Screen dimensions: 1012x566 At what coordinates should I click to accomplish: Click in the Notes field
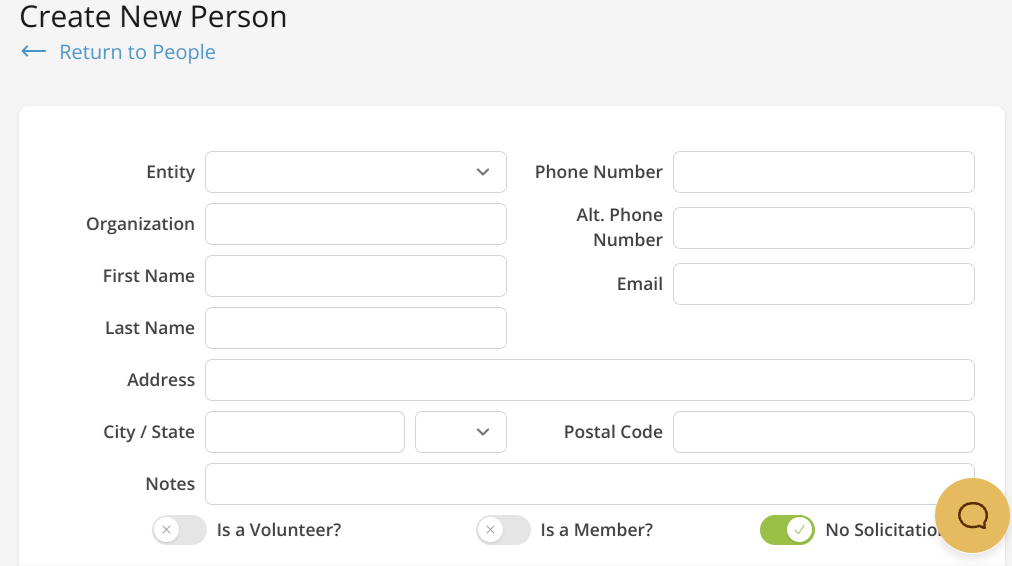pyautogui.click(x=570, y=484)
